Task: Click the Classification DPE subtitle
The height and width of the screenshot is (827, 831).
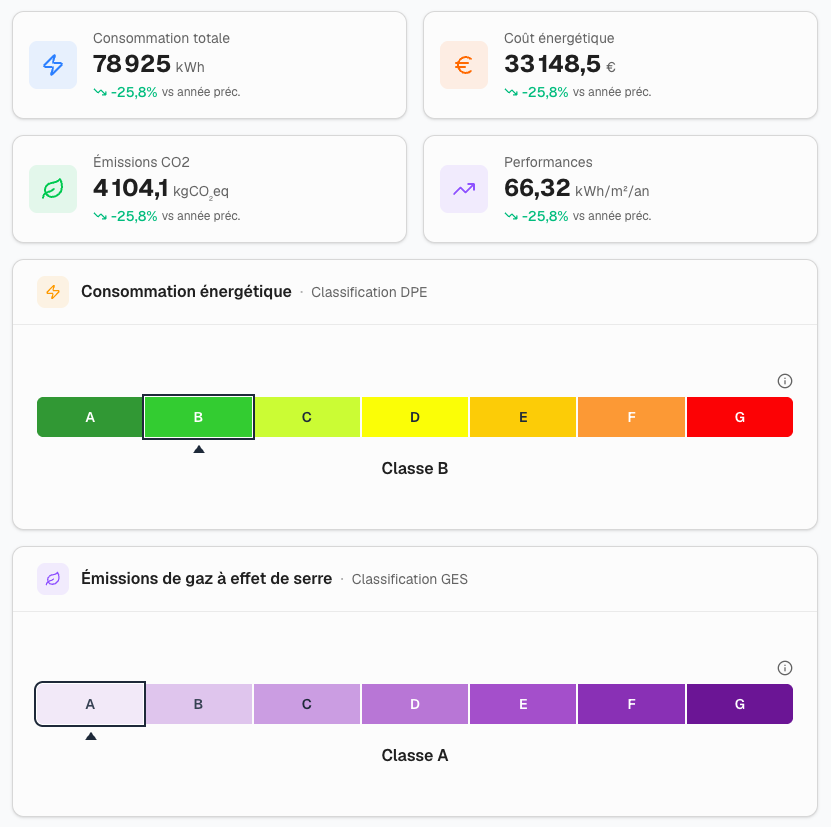Action: 369,292
